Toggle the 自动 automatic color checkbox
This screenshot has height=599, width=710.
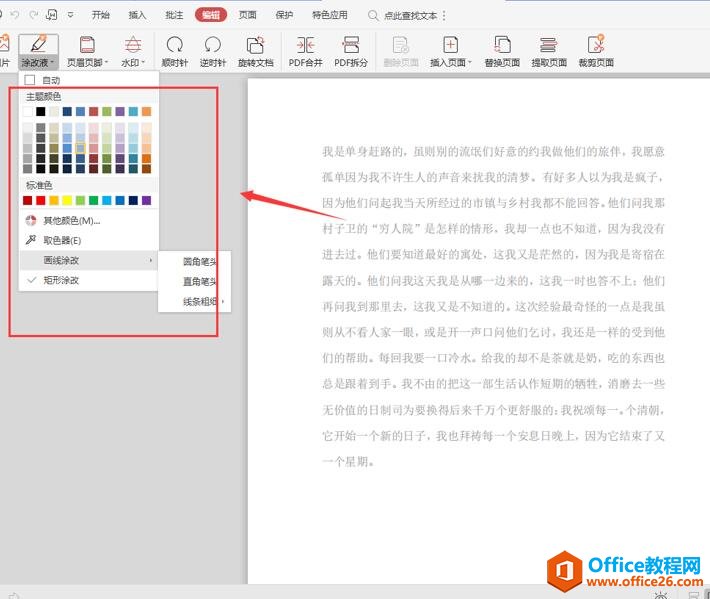click(30, 80)
